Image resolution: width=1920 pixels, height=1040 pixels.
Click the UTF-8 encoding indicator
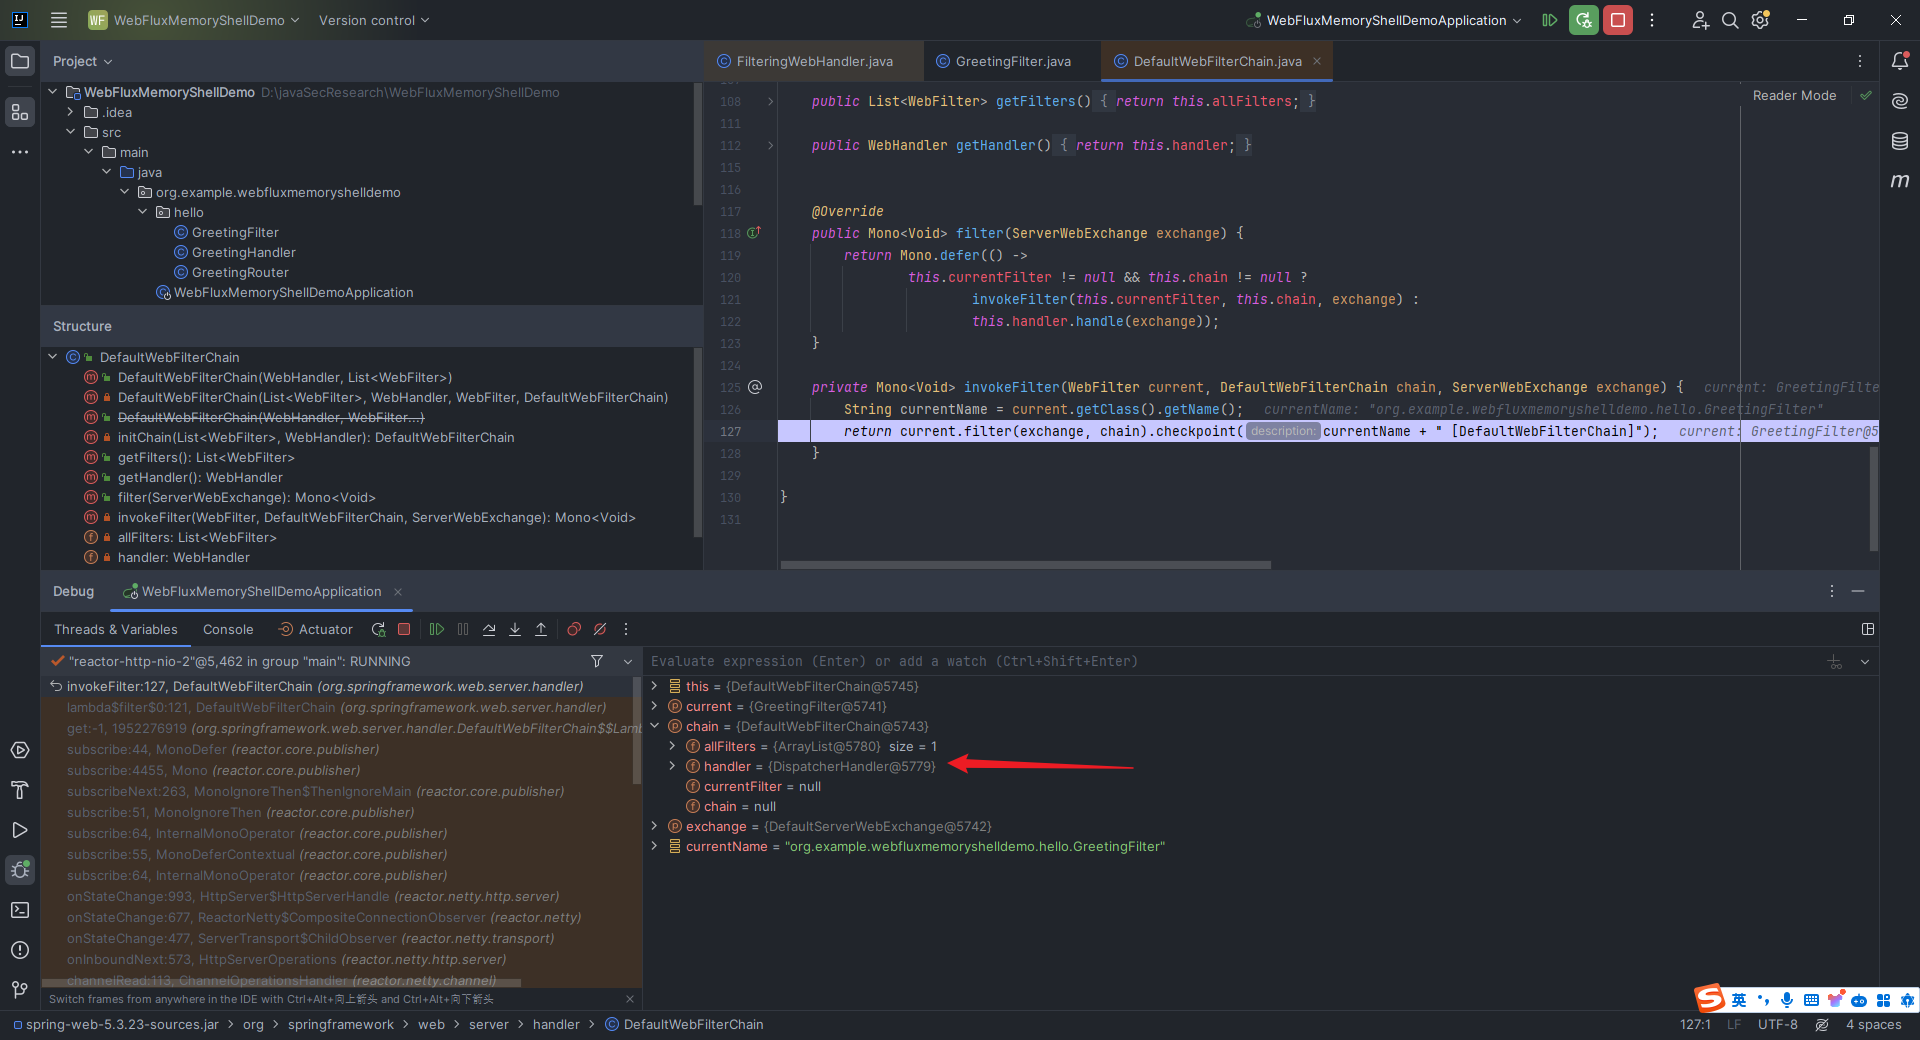(x=1778, y=1024)
